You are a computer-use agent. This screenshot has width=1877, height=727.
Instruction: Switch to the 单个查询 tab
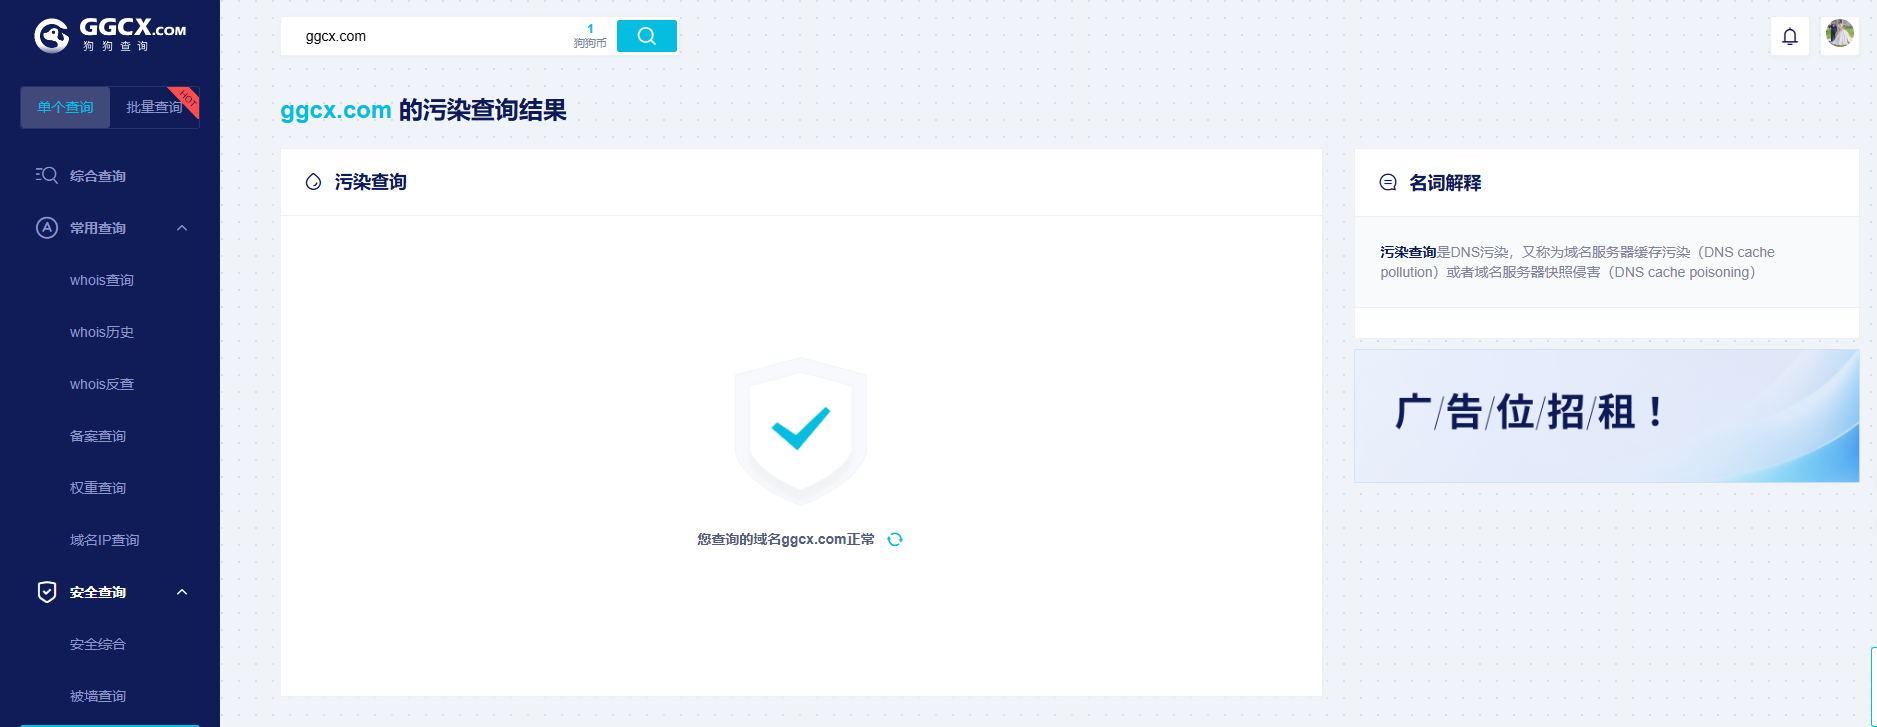[x=65, y=107]
